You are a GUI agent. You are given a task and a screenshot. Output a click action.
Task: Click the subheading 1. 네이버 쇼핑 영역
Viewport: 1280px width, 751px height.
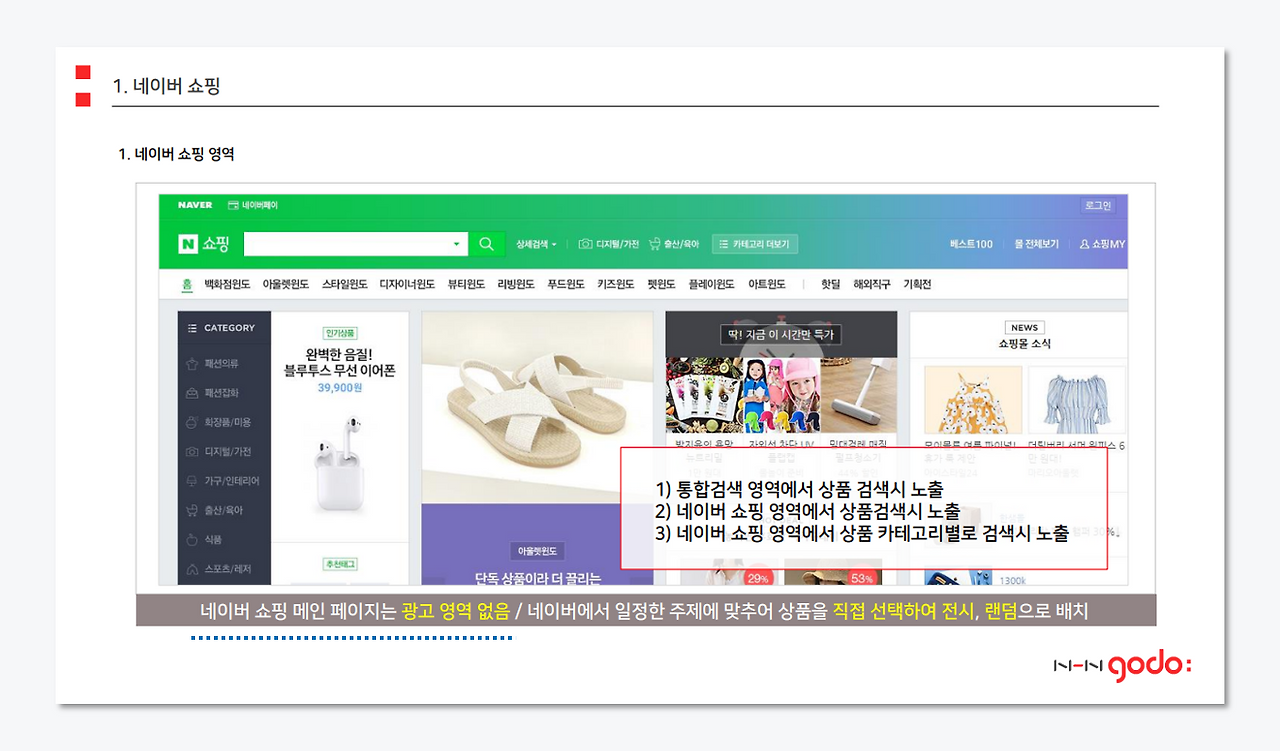(x=176, y=154)
